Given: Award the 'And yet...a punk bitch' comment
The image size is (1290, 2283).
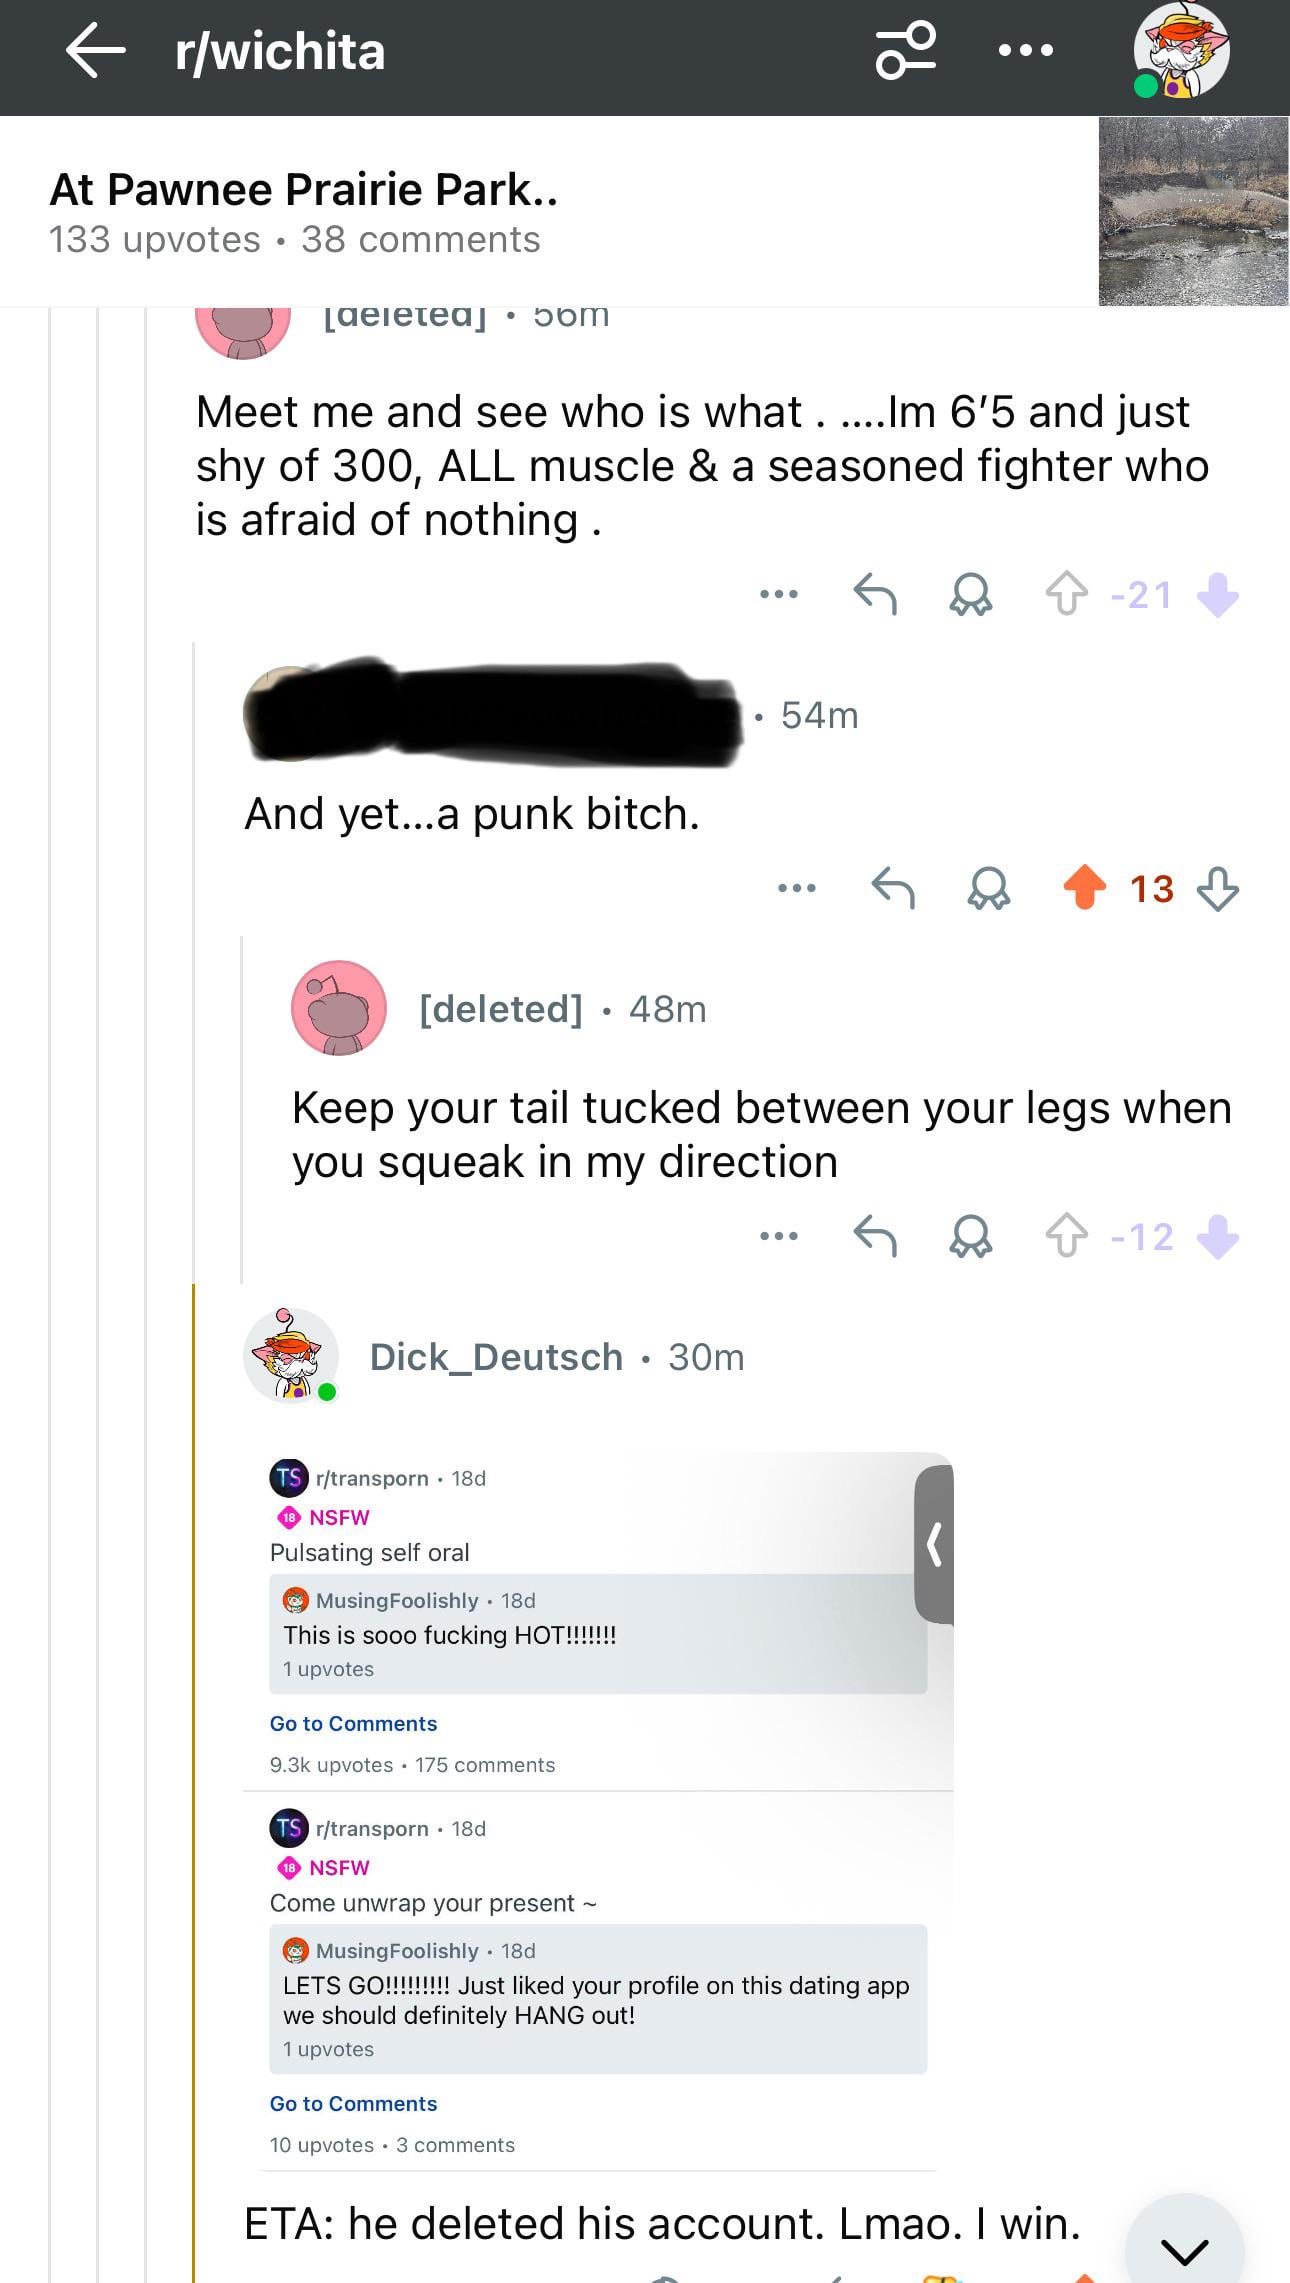Looking at the screenshot, I should [988, 888].
